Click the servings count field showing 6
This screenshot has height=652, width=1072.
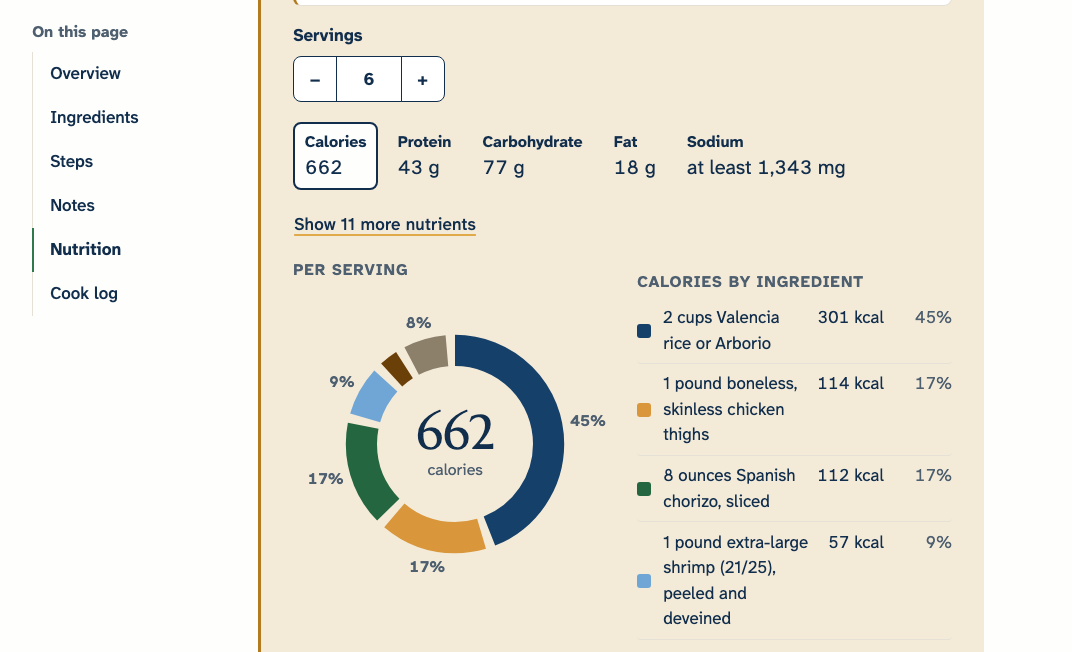(369, 79)
